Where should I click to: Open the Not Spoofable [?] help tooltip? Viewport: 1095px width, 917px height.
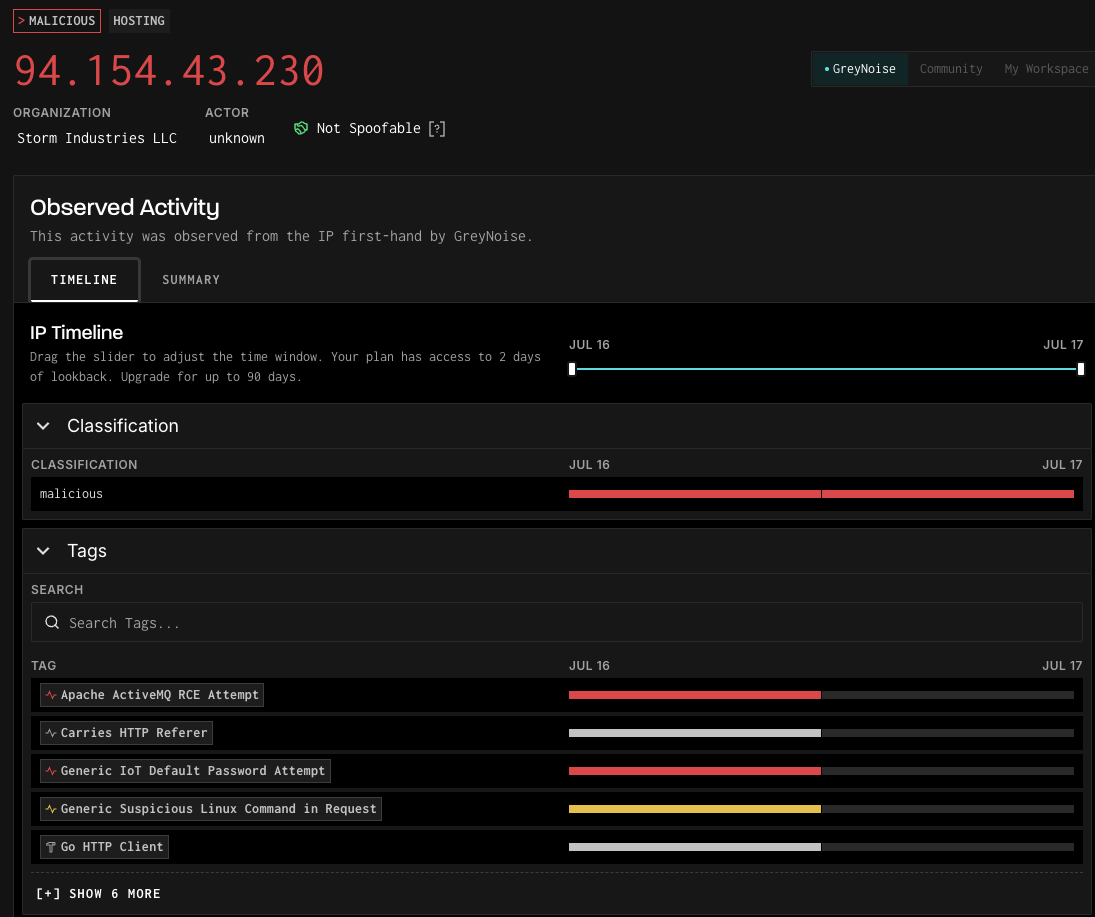(x=437, y=129)
